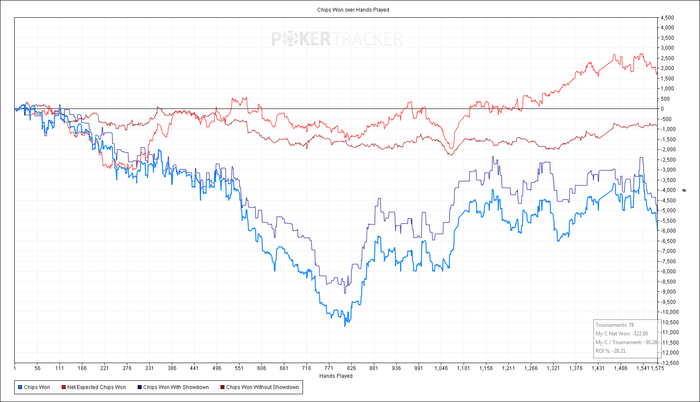The image size is (700, 402).
Task: Click the 'Tournaments: 78' stat line
Action: point(615,325)
